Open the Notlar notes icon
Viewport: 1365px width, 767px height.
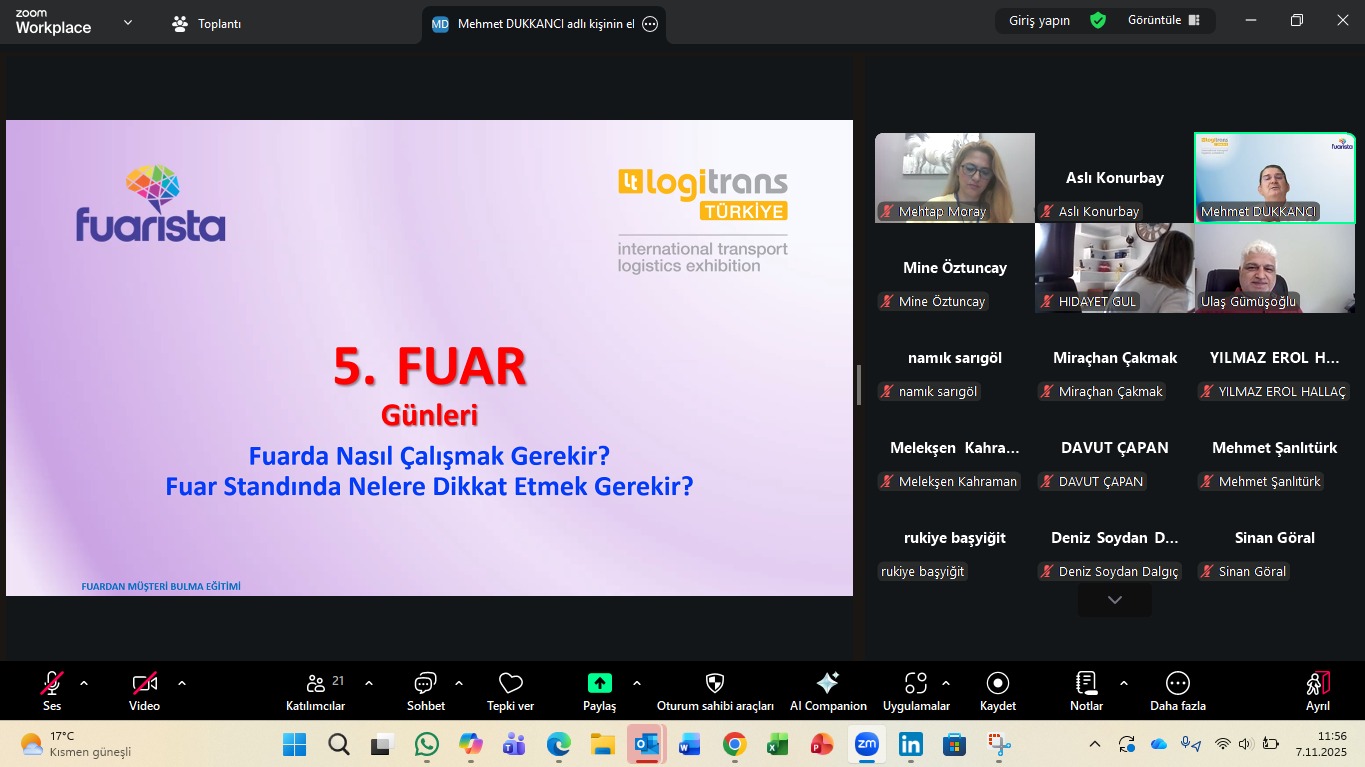[1086, 683]
